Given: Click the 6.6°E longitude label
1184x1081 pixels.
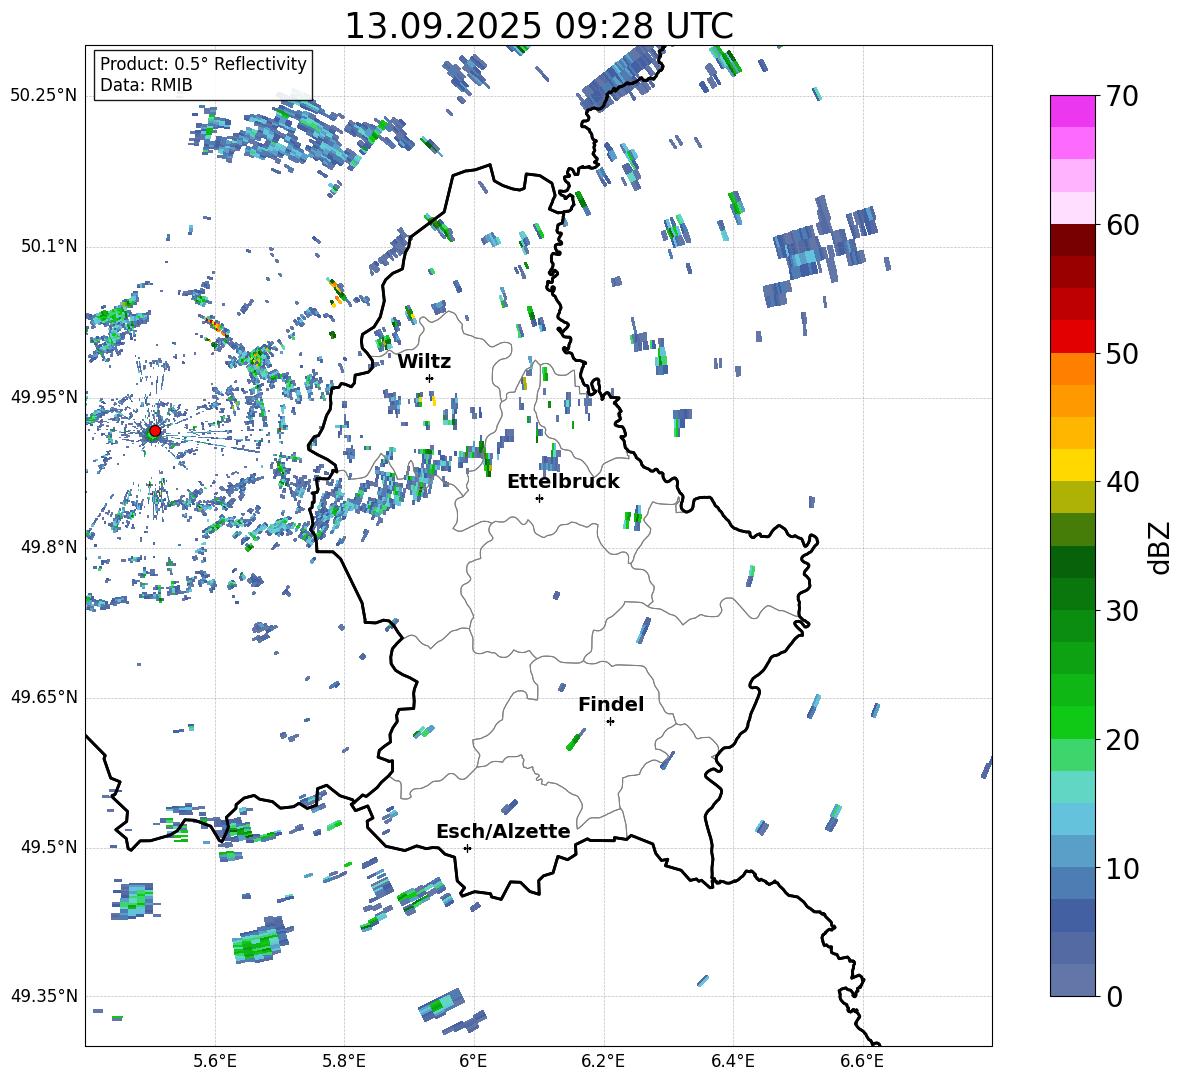Looking at the screenshot, I should click(x=862, y=1061).
